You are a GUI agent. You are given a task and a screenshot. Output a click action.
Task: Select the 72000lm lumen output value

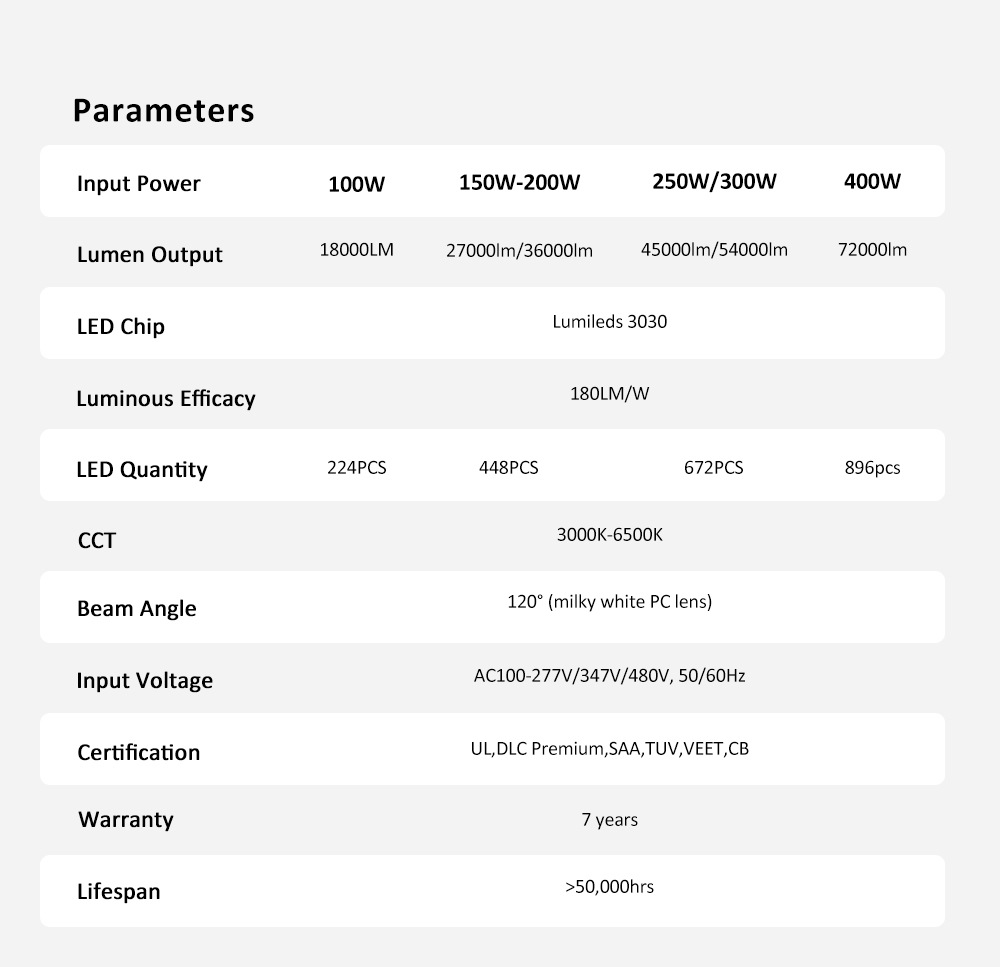coord(872,250)
